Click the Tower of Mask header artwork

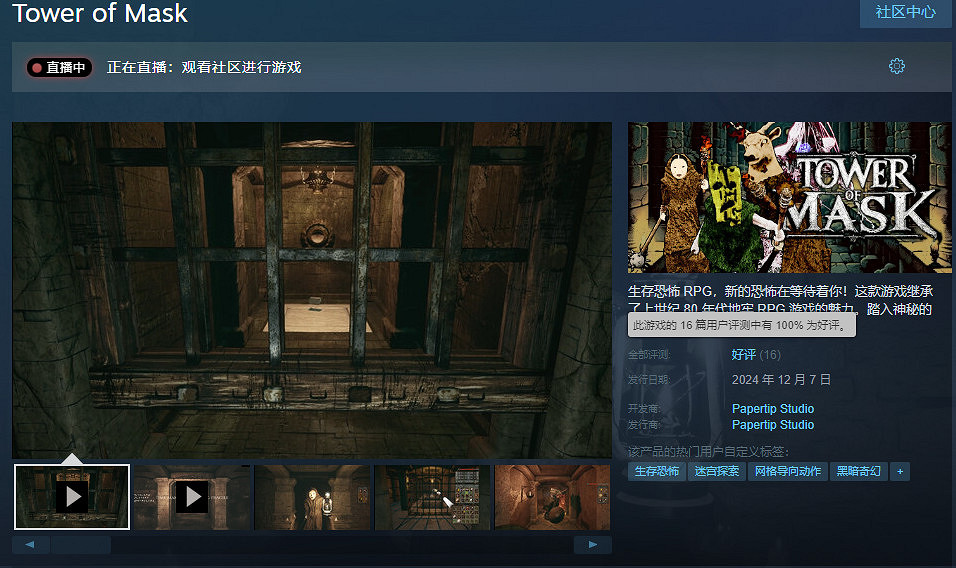(x=790, y=197)
